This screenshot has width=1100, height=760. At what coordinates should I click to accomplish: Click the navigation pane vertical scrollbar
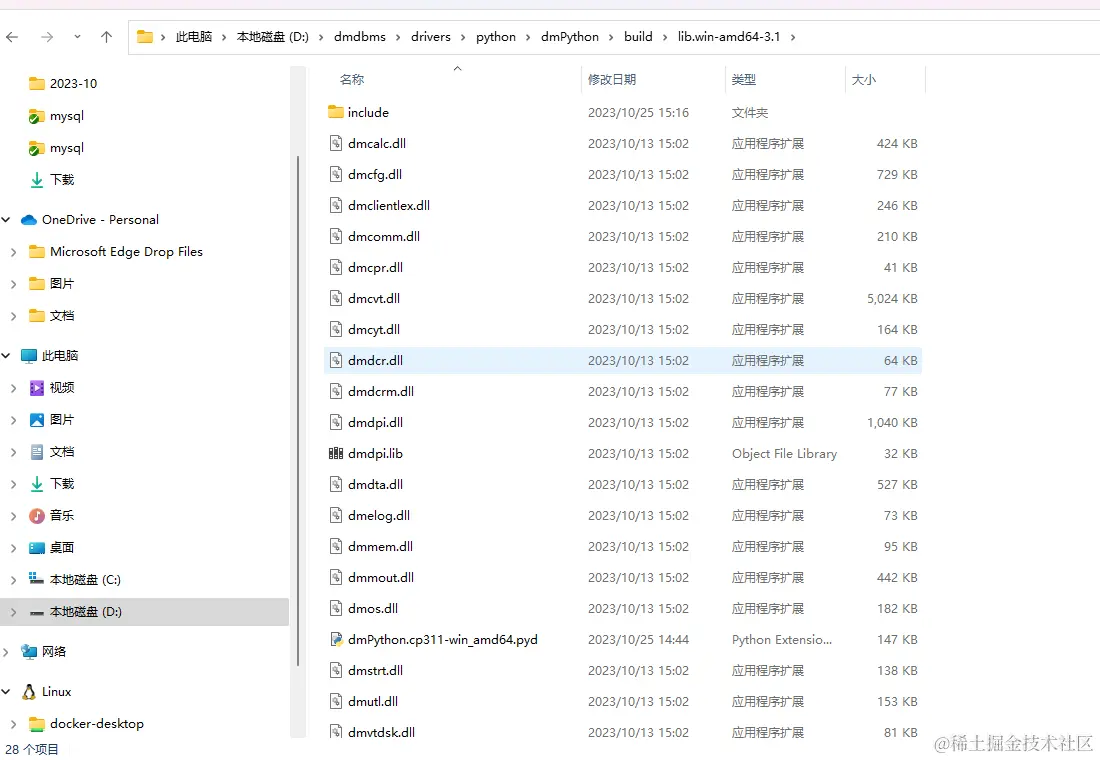[x=298, y=411]
